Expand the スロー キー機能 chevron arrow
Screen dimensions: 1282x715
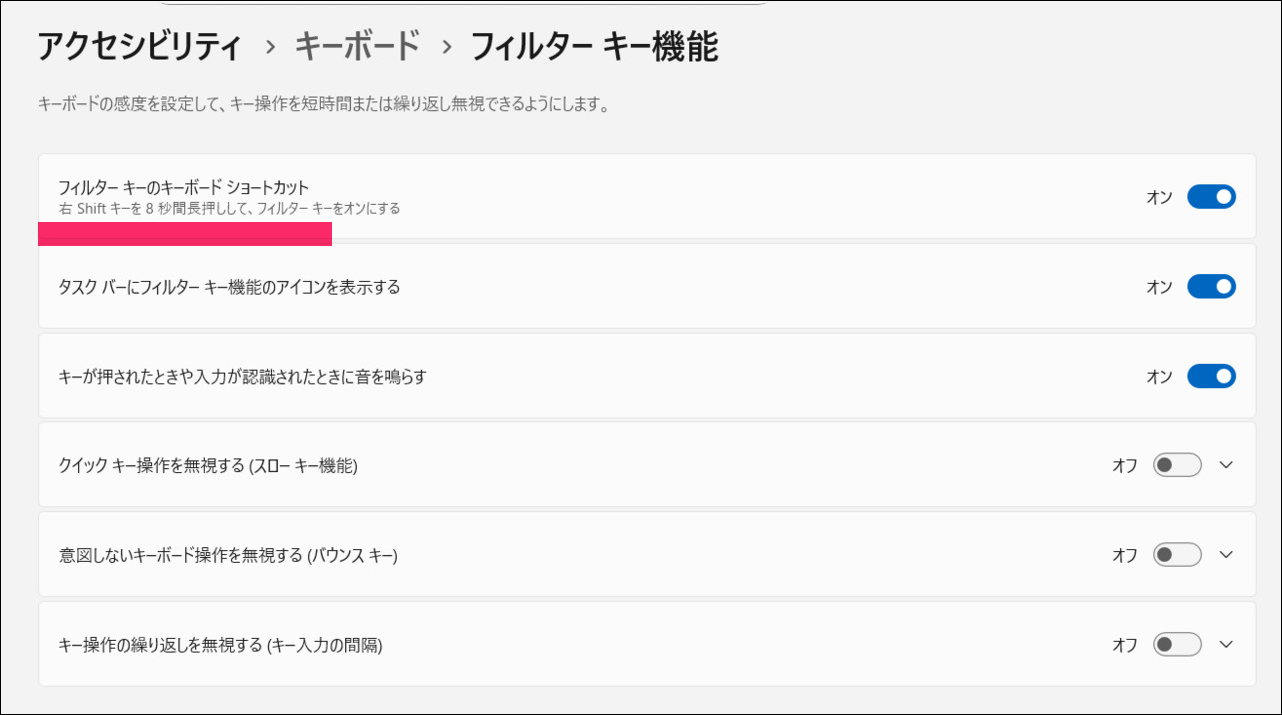click(x=1227, y=465)
